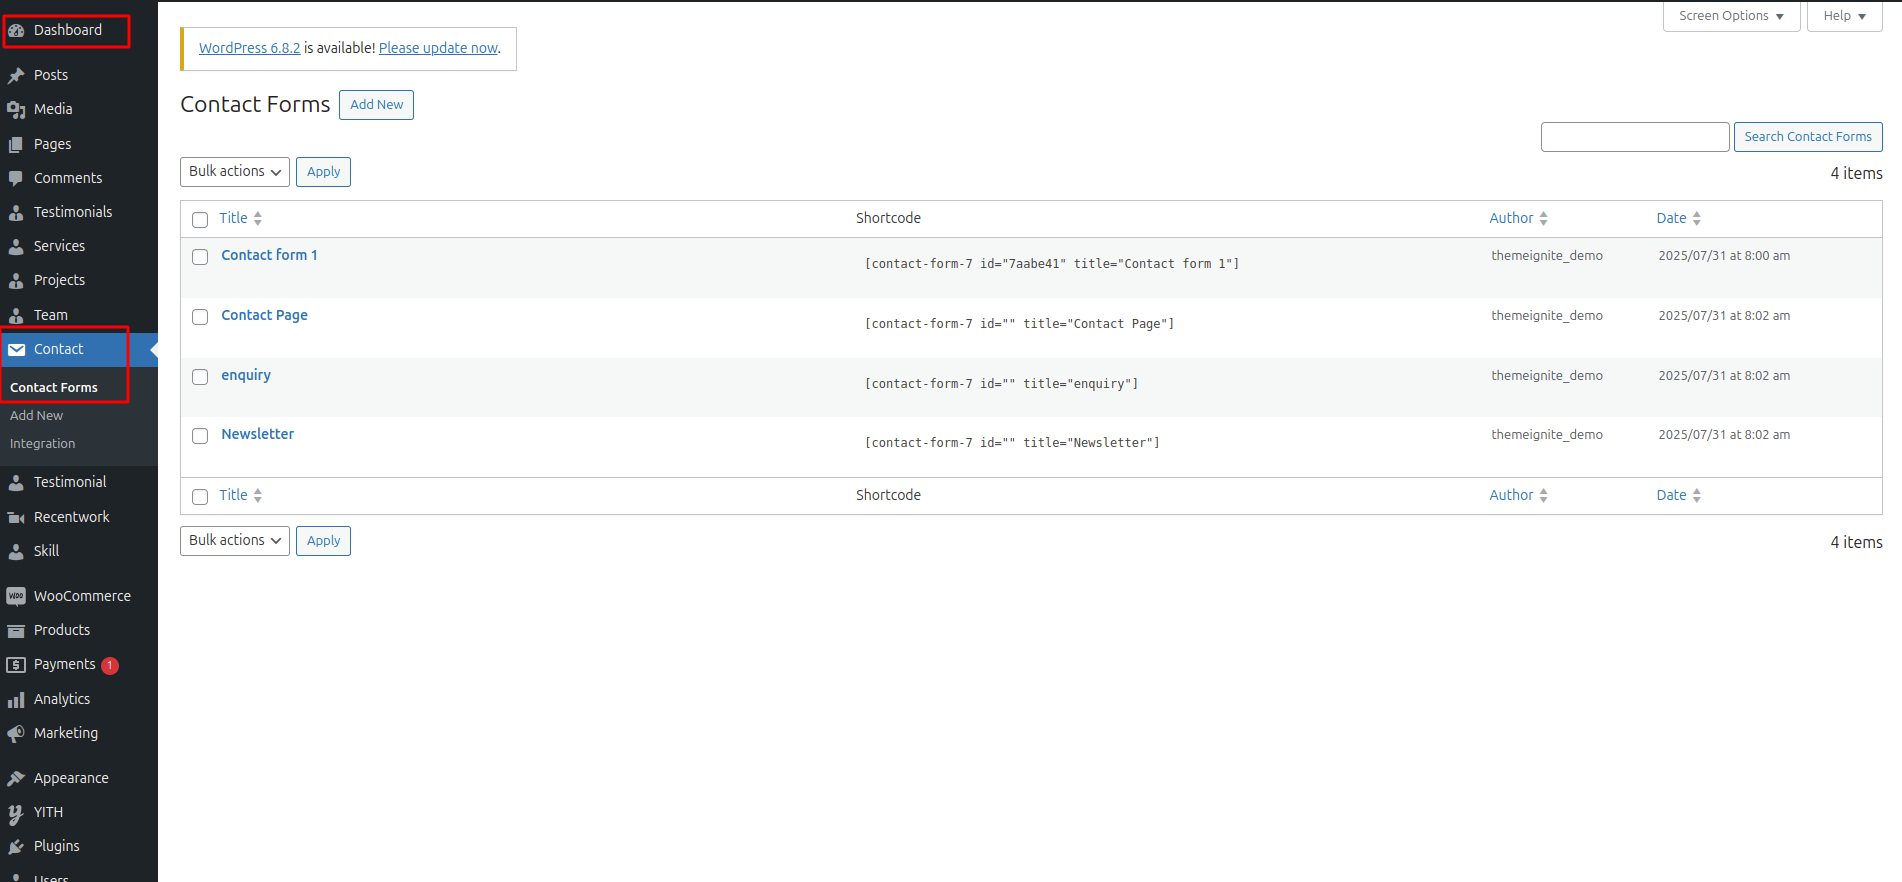This screenshot has height=882, width=1902.
Task: Click the Appearance paintbrush icon
Action: (x=16, y=778)
